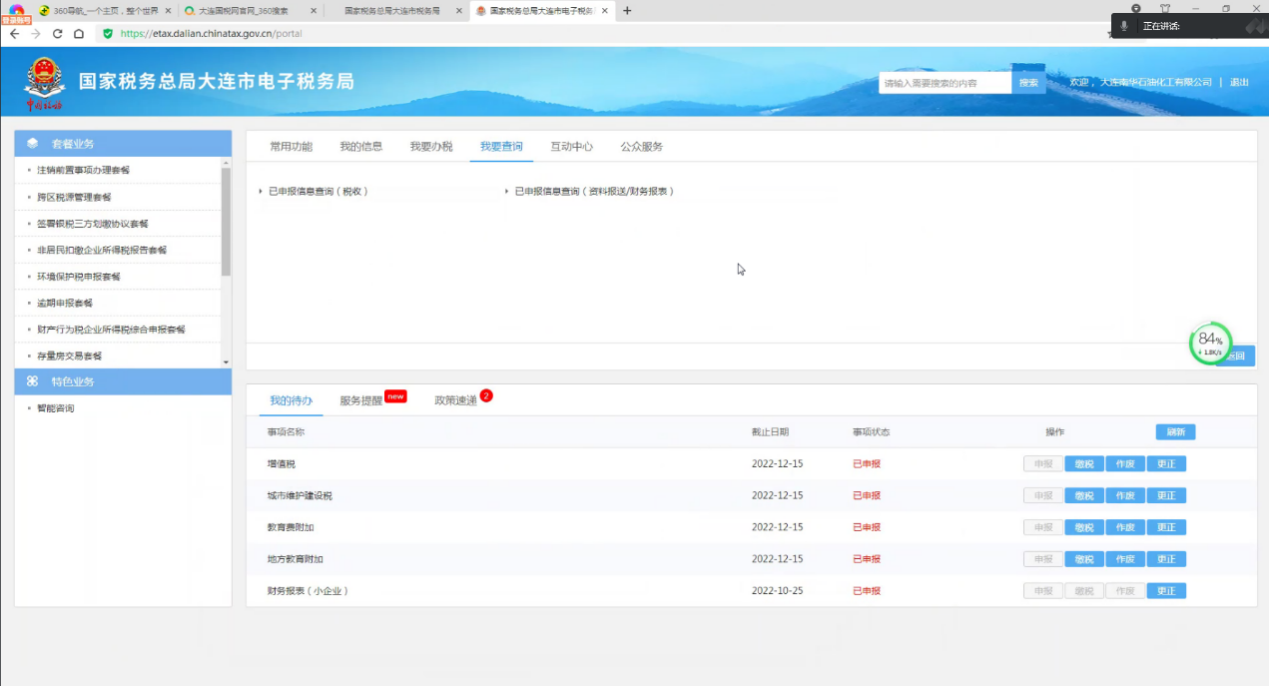The image size is (1269, 686).
Task: Switch to the 我要办税 tab
Action: coord(431,147)
